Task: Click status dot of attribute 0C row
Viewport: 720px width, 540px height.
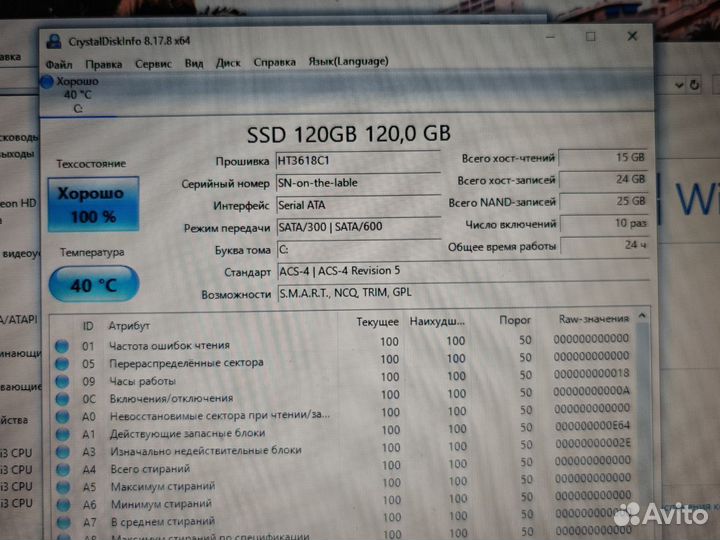Action: (62, 399)
